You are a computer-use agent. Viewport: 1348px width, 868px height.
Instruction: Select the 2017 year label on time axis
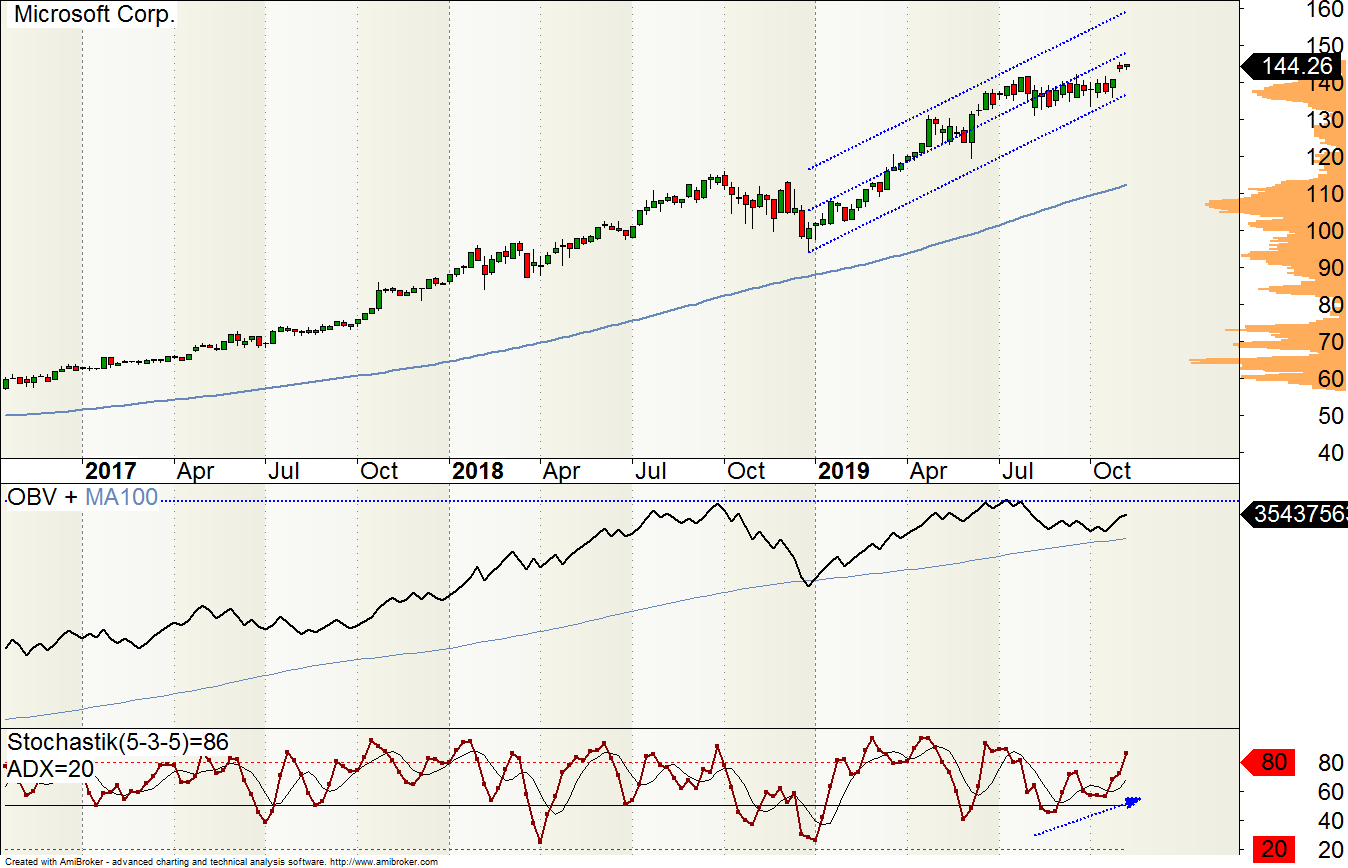[x=111, y=471]
